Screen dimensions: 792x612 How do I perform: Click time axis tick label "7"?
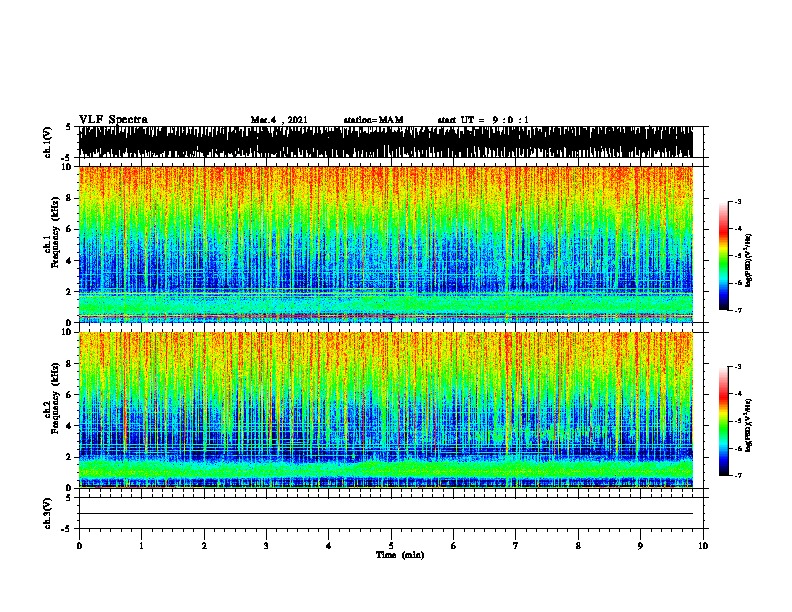click(x=516, y=546)
